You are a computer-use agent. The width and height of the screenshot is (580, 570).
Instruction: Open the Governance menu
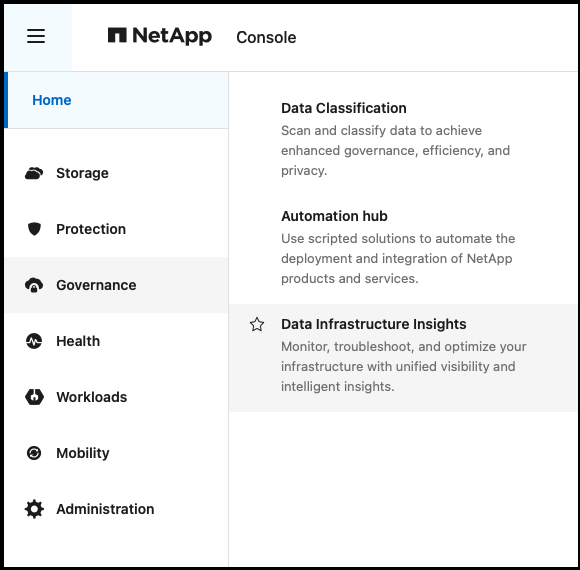[116, 285]
